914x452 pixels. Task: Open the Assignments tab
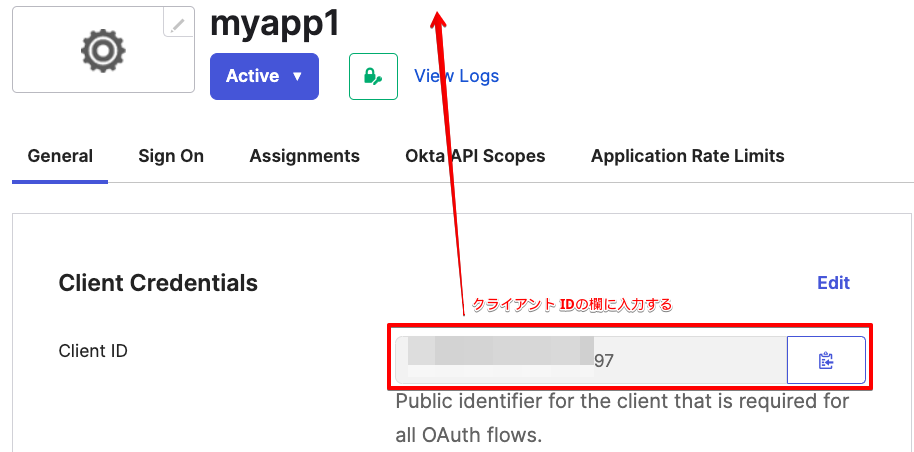click(304, 156)
